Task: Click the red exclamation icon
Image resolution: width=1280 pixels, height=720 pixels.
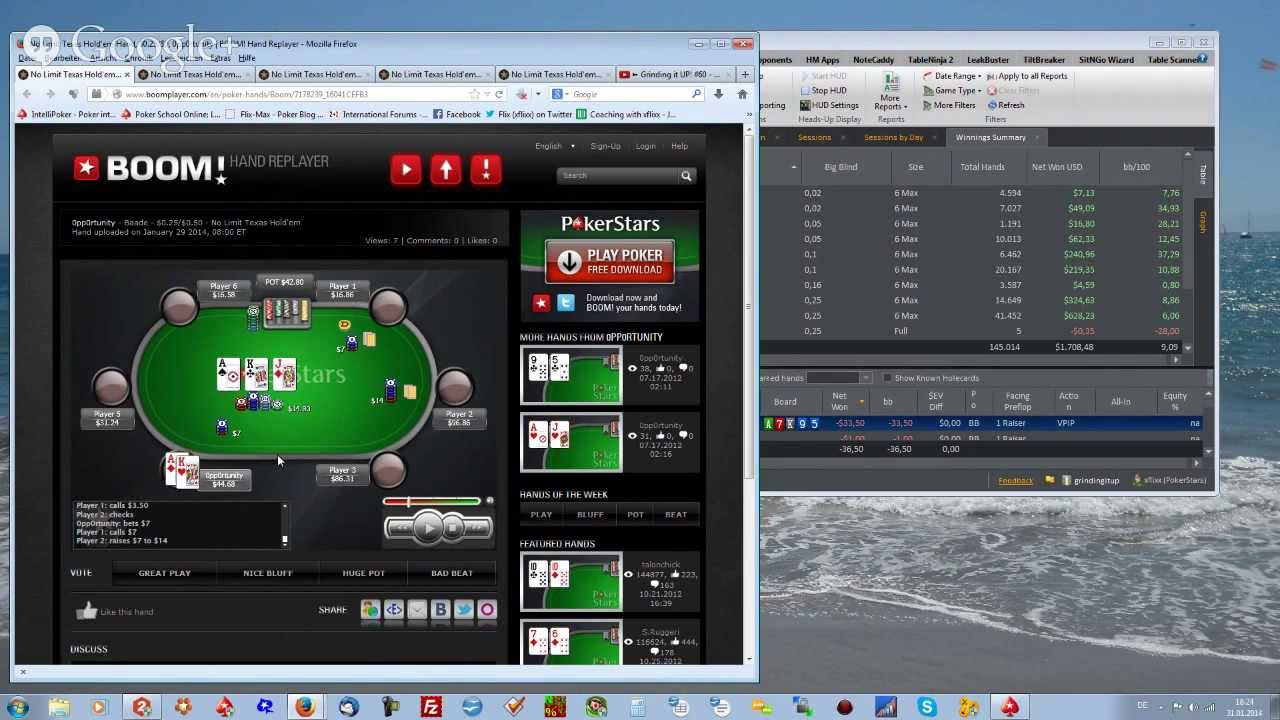Action: tap(485, 169)
